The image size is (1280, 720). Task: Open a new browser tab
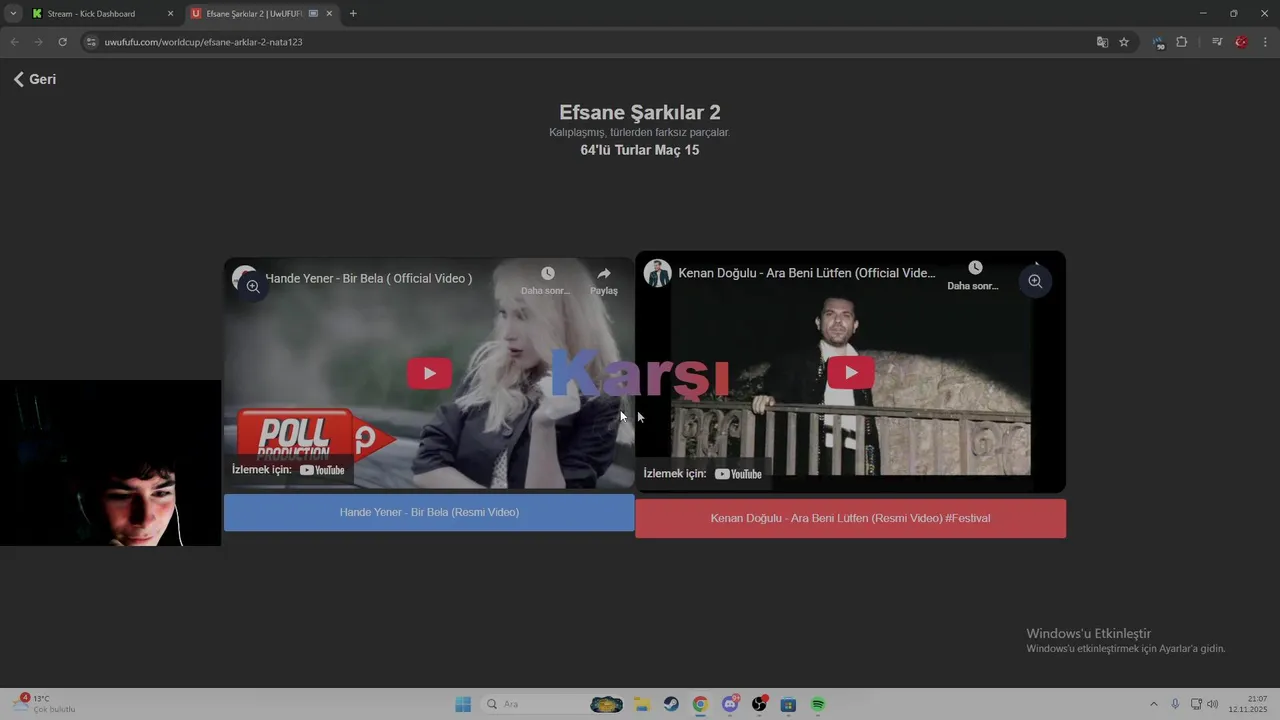coord(353,14)
